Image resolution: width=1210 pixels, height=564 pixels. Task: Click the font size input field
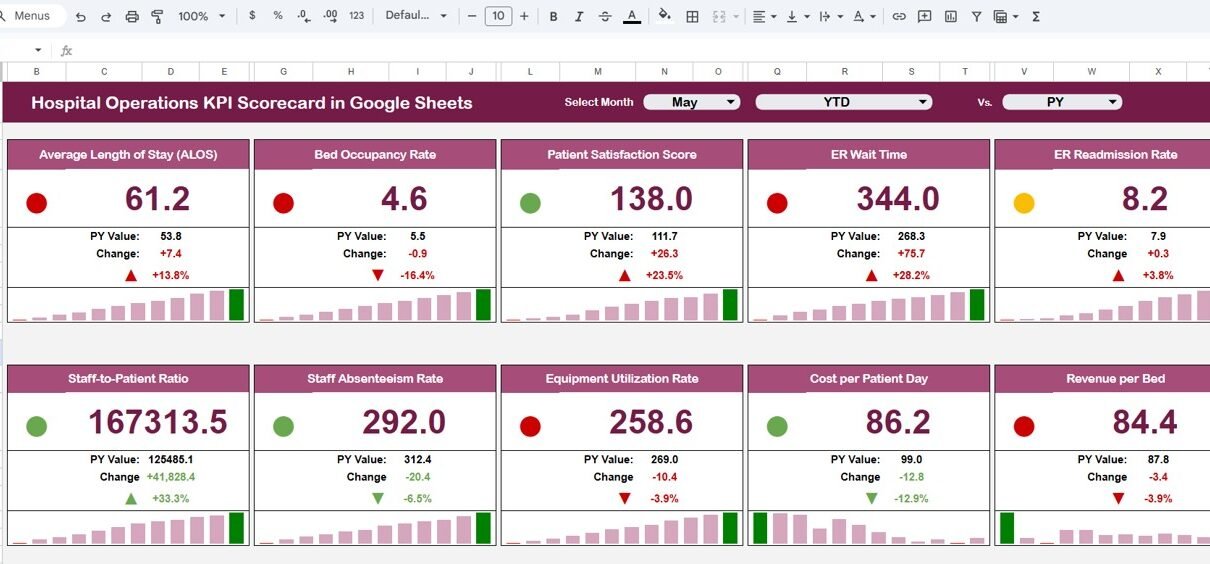[x=498, y=16]
